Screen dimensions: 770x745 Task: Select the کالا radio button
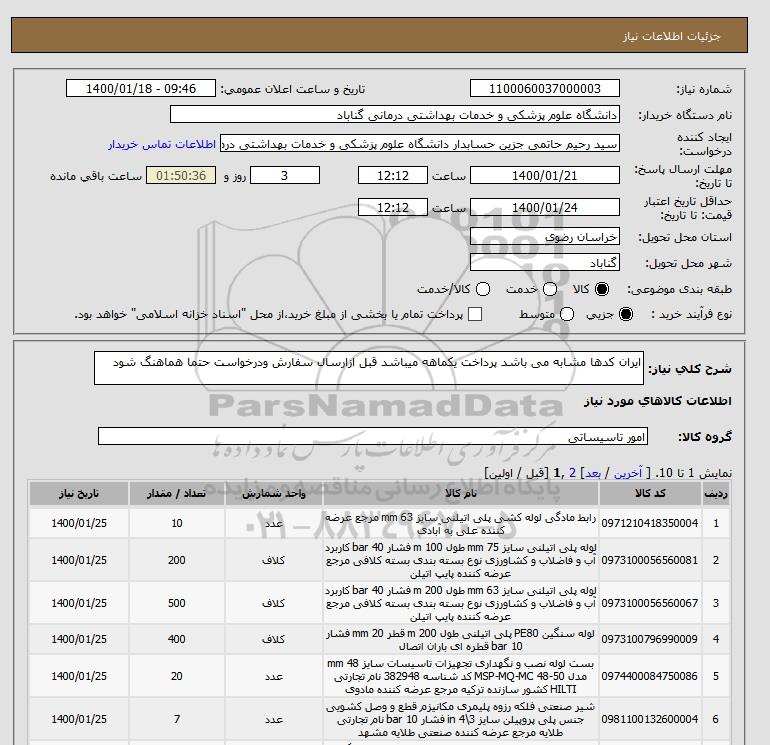(x=602, y=289)
